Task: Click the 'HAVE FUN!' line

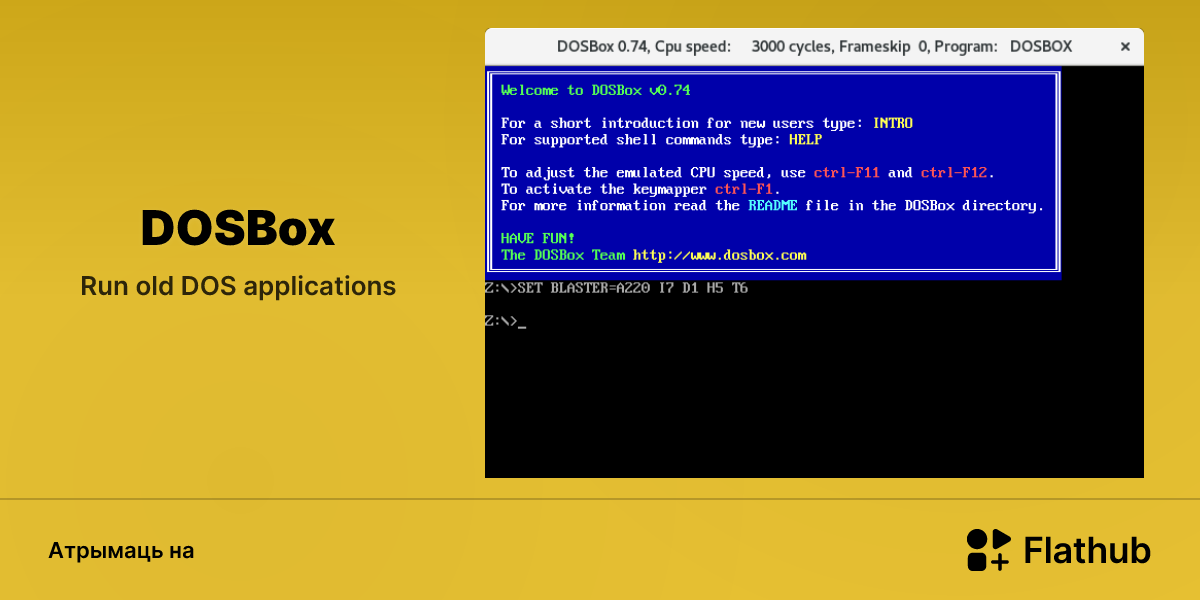Action: 538,238
